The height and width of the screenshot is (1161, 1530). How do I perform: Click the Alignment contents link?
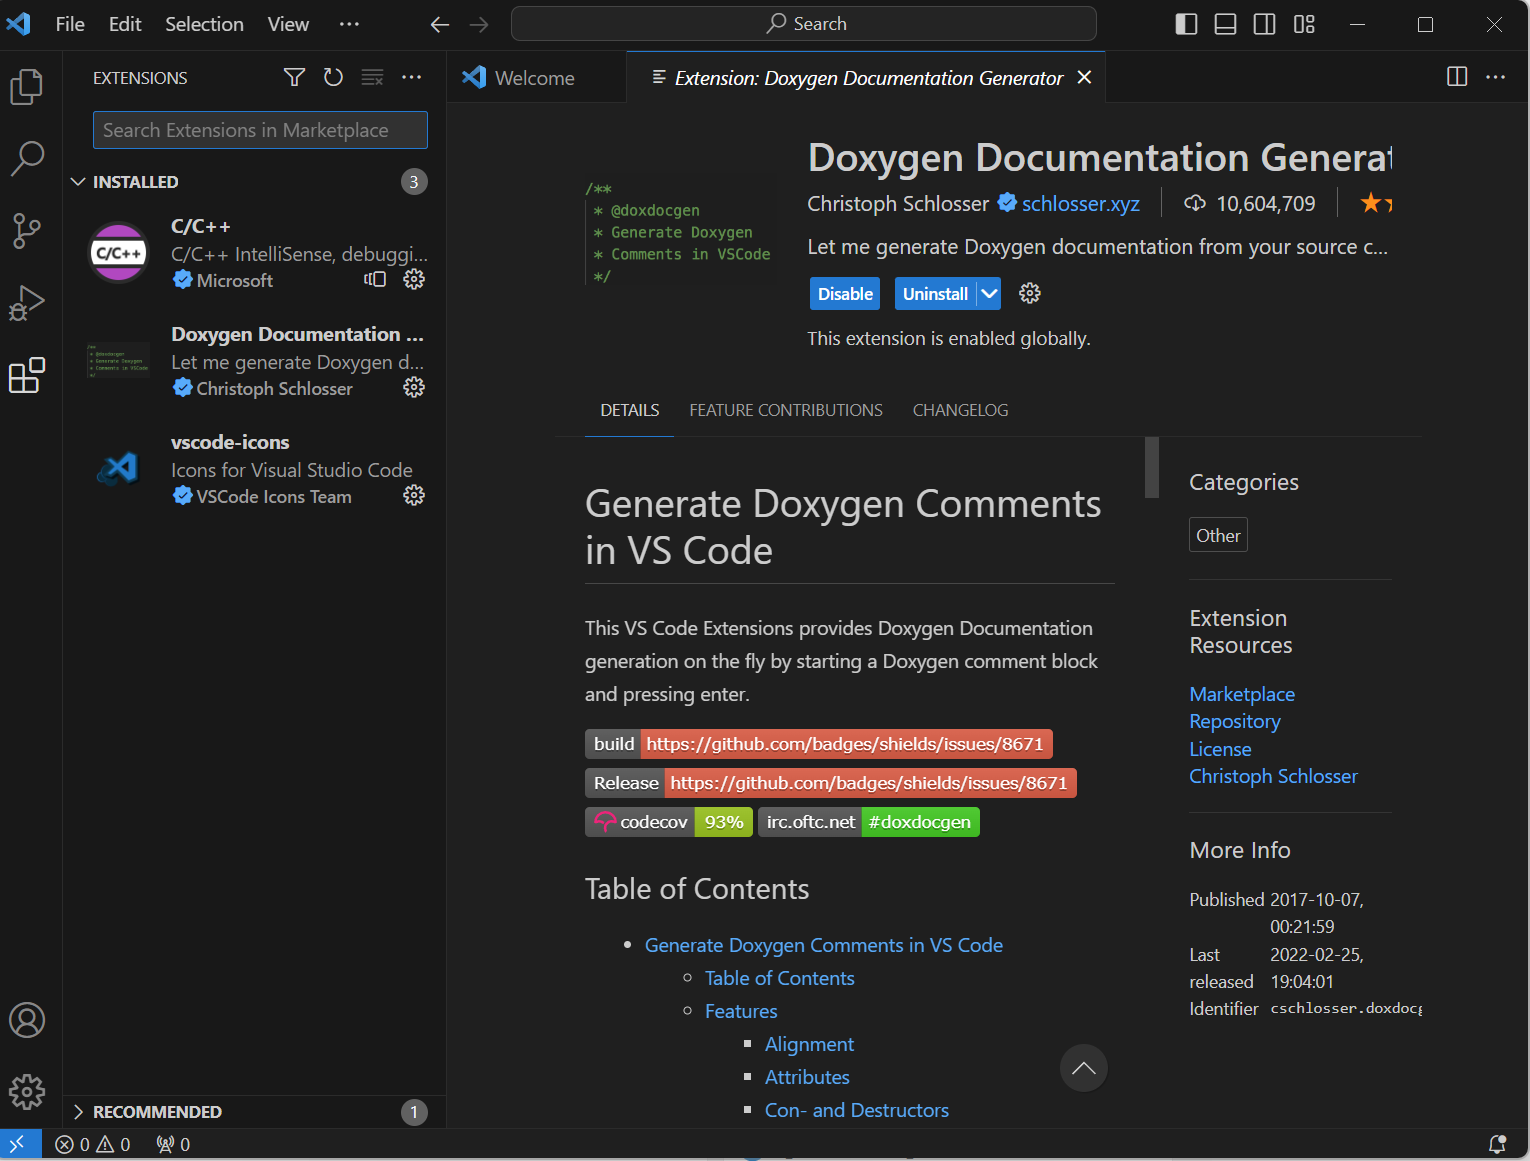click(809, 1044)
